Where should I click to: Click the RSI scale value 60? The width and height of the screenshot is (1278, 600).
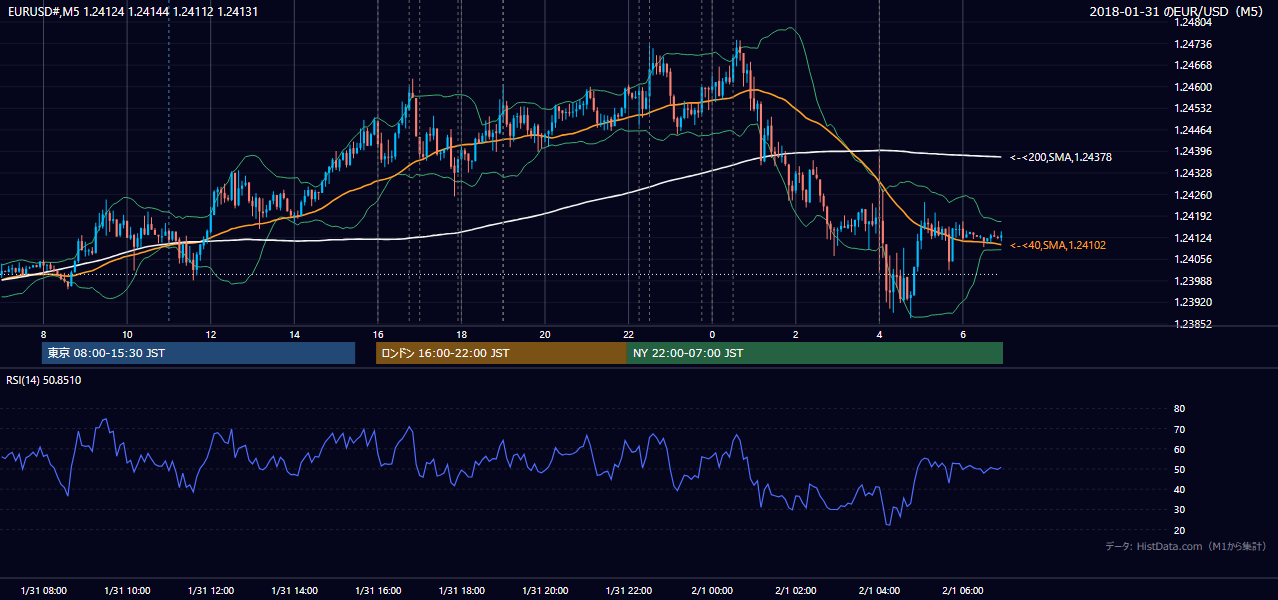1179,449
